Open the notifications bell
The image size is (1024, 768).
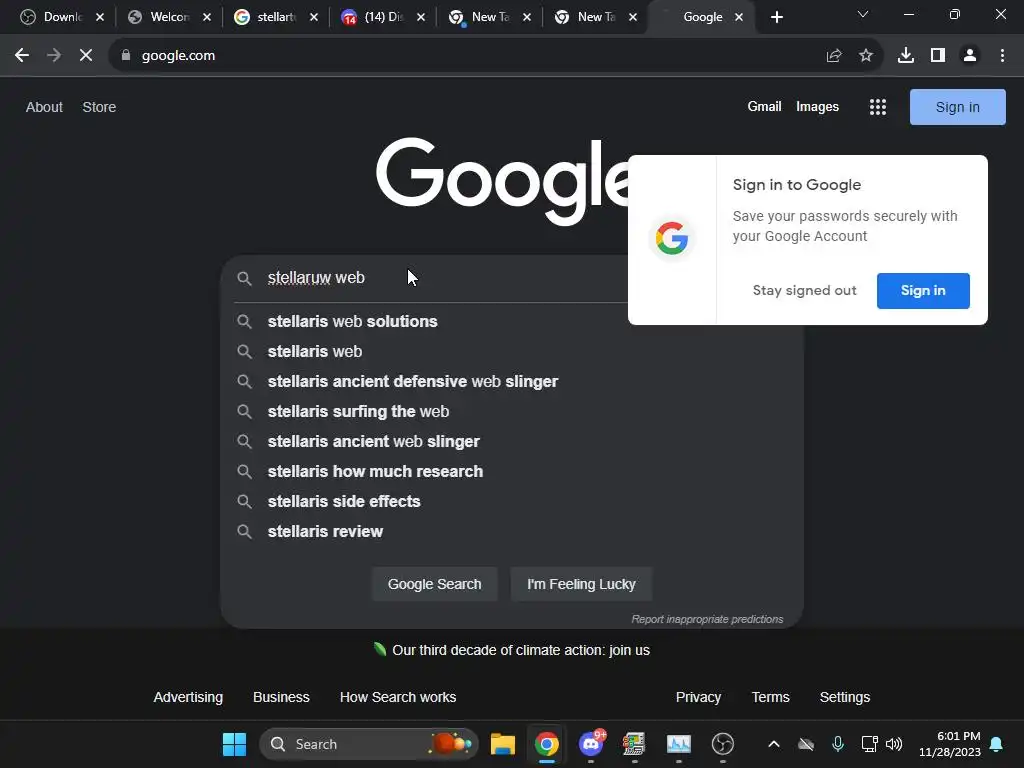tap(997, 744)
